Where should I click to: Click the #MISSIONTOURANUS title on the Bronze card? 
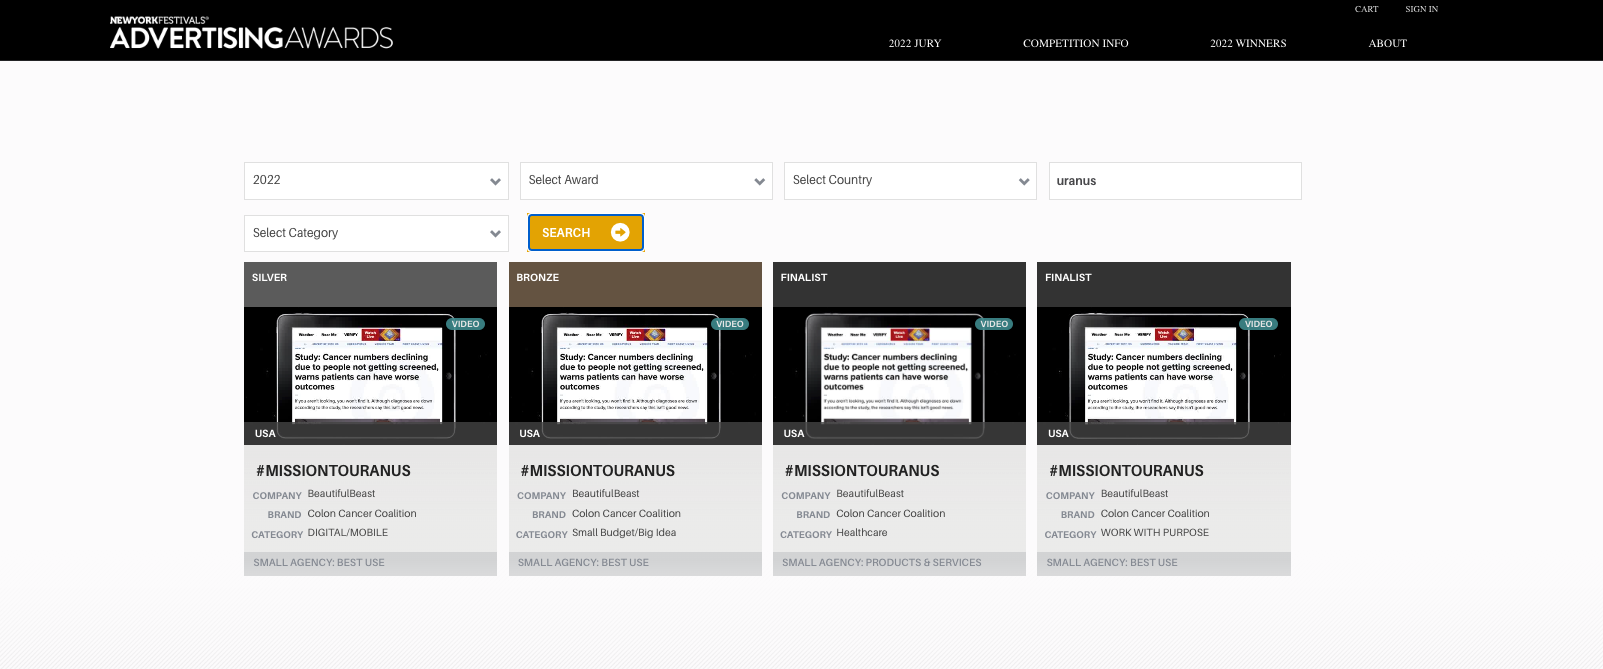pyautogui.click(x=598, y=471)
